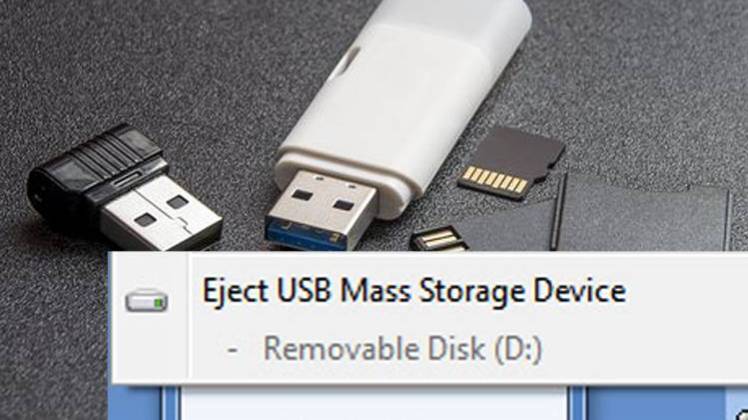Click the microSD card with gold contacts

tap(510, 162)
